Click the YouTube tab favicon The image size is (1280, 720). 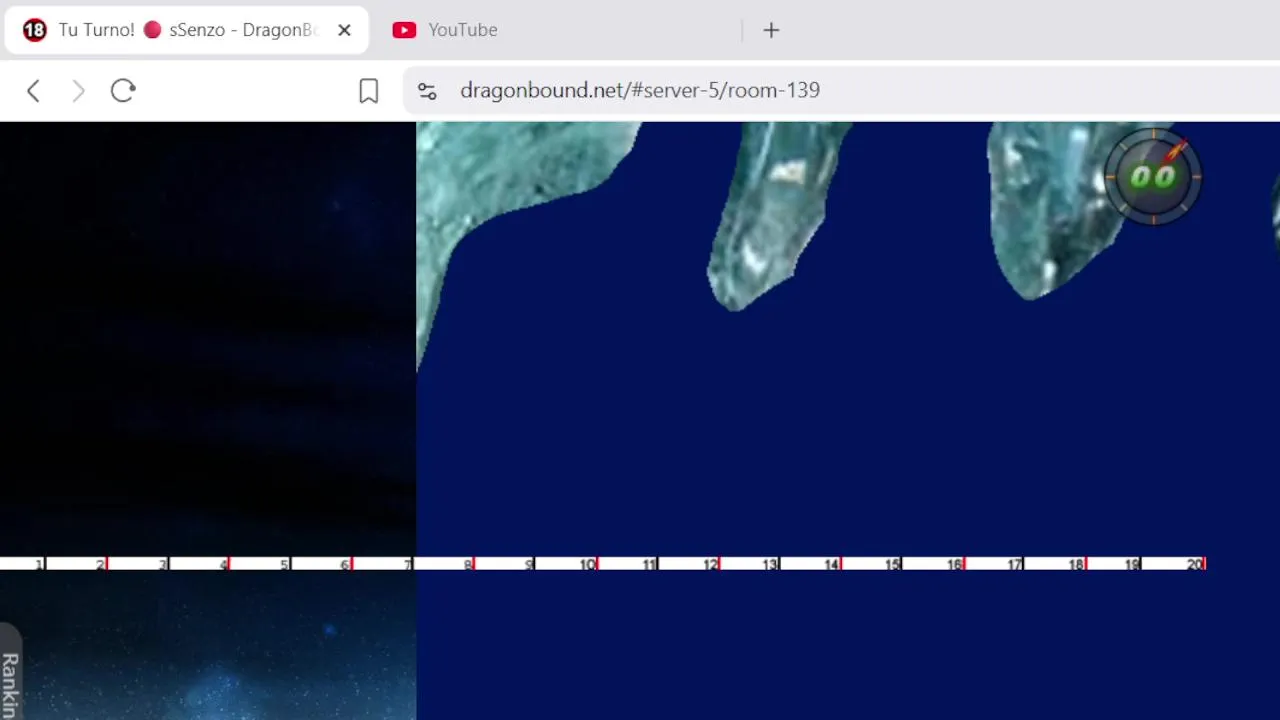404,30
